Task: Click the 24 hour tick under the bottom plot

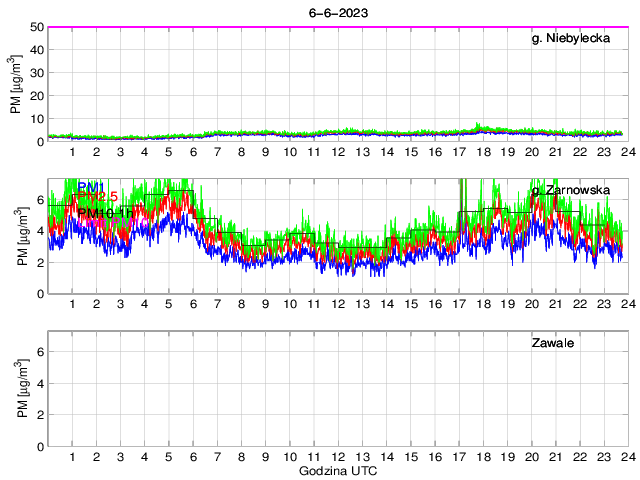Action: click(x=627, y=456)
